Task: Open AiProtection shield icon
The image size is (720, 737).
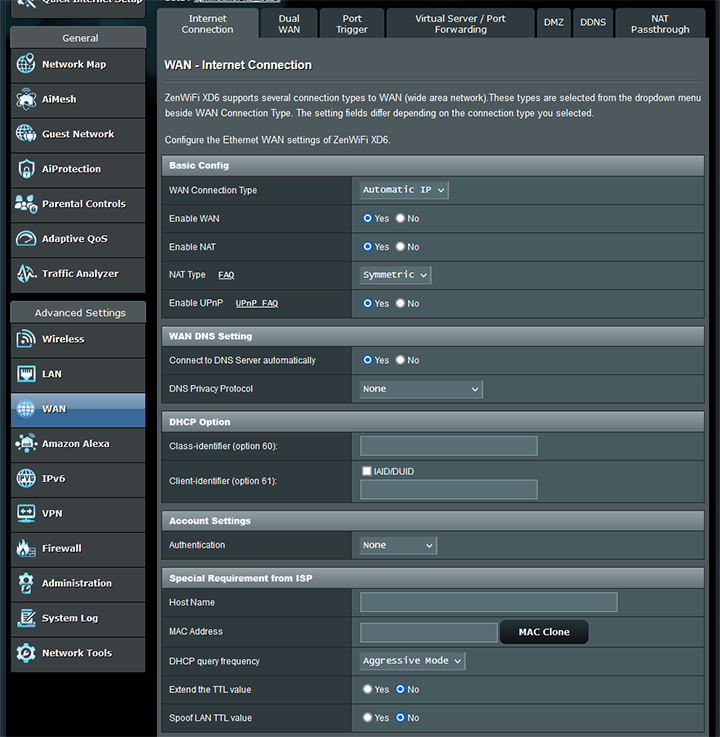Action: [26, 169]
